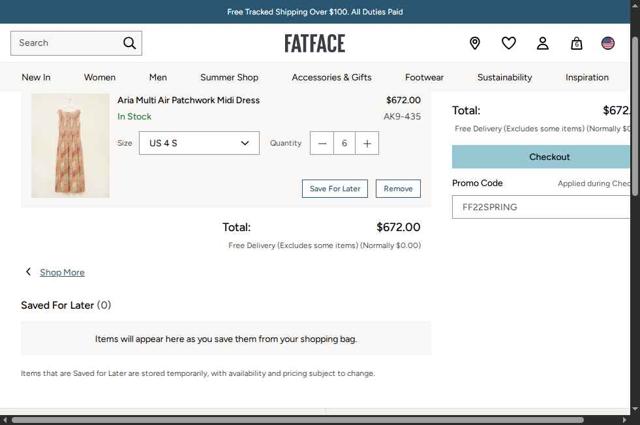640x425 pixels.
Task: Click the horizontal scrollbar left arrow
Action: [x=4, y=420]
